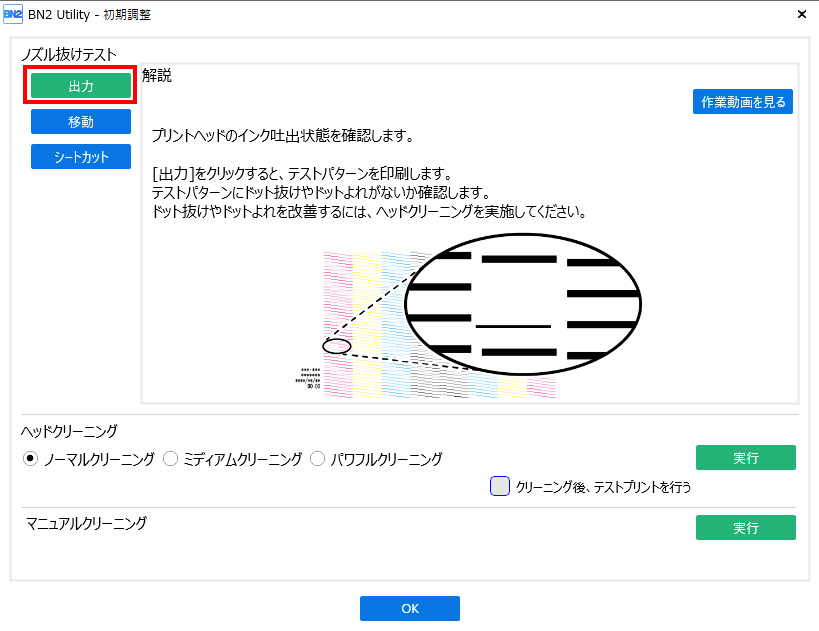Select パワフルクリーニング radio option
Image resolution: width=819 pixels, height=631 pixels.
click(x=318, y=459)
